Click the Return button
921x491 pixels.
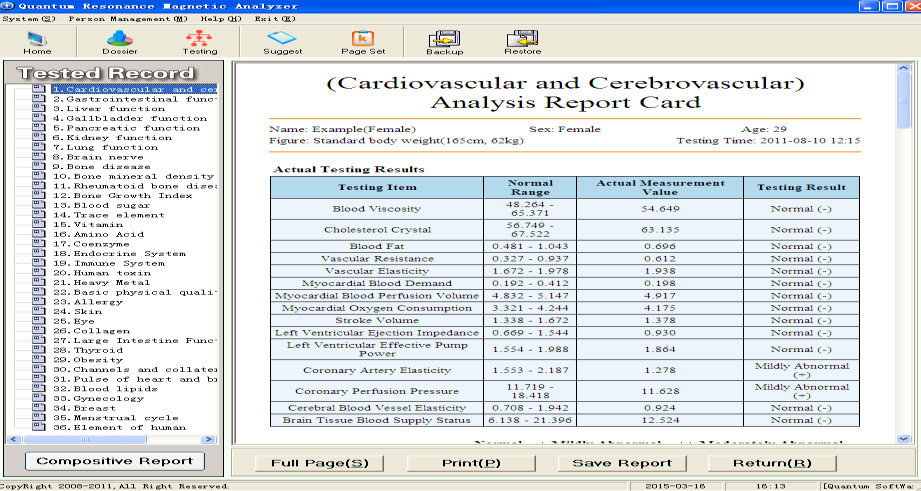point(772,463)
